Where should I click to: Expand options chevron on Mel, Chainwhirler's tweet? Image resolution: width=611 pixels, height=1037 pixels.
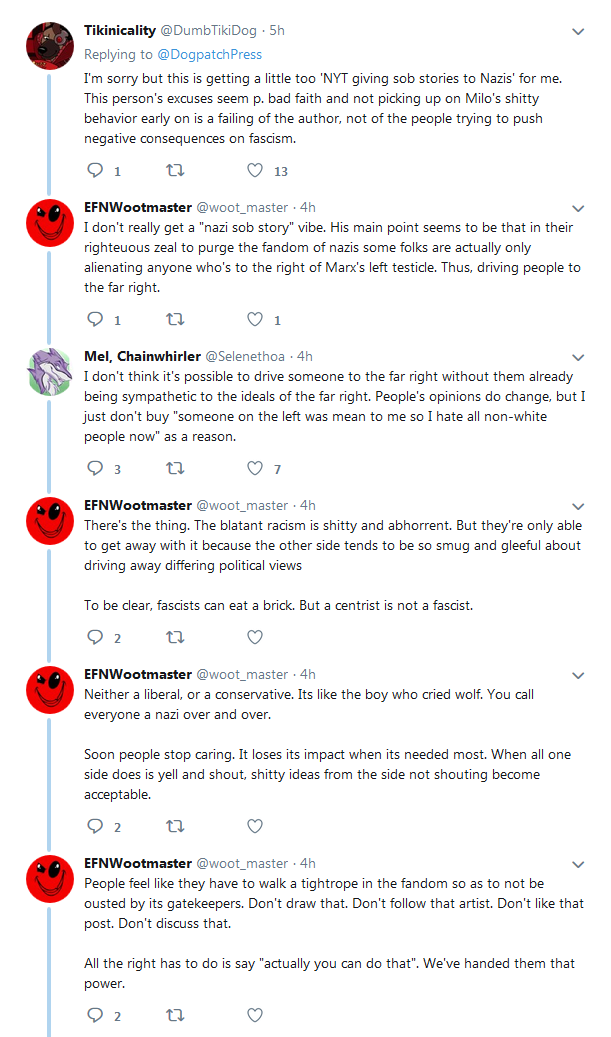coord(578,358)
